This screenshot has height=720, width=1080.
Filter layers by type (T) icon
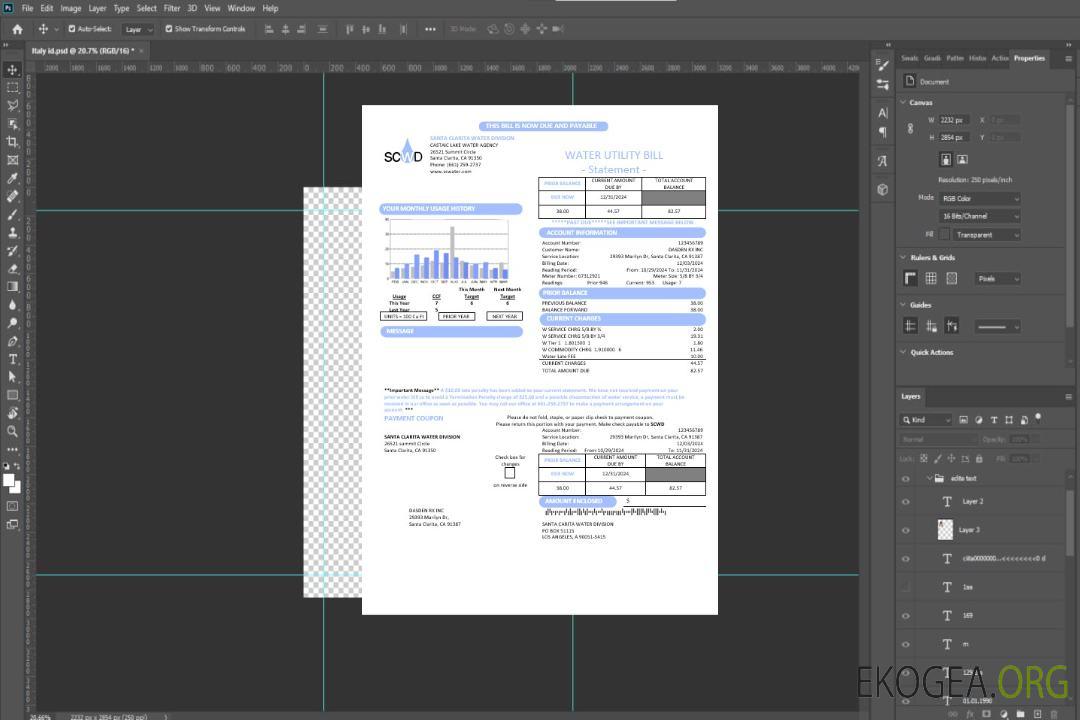coord(995,420)
